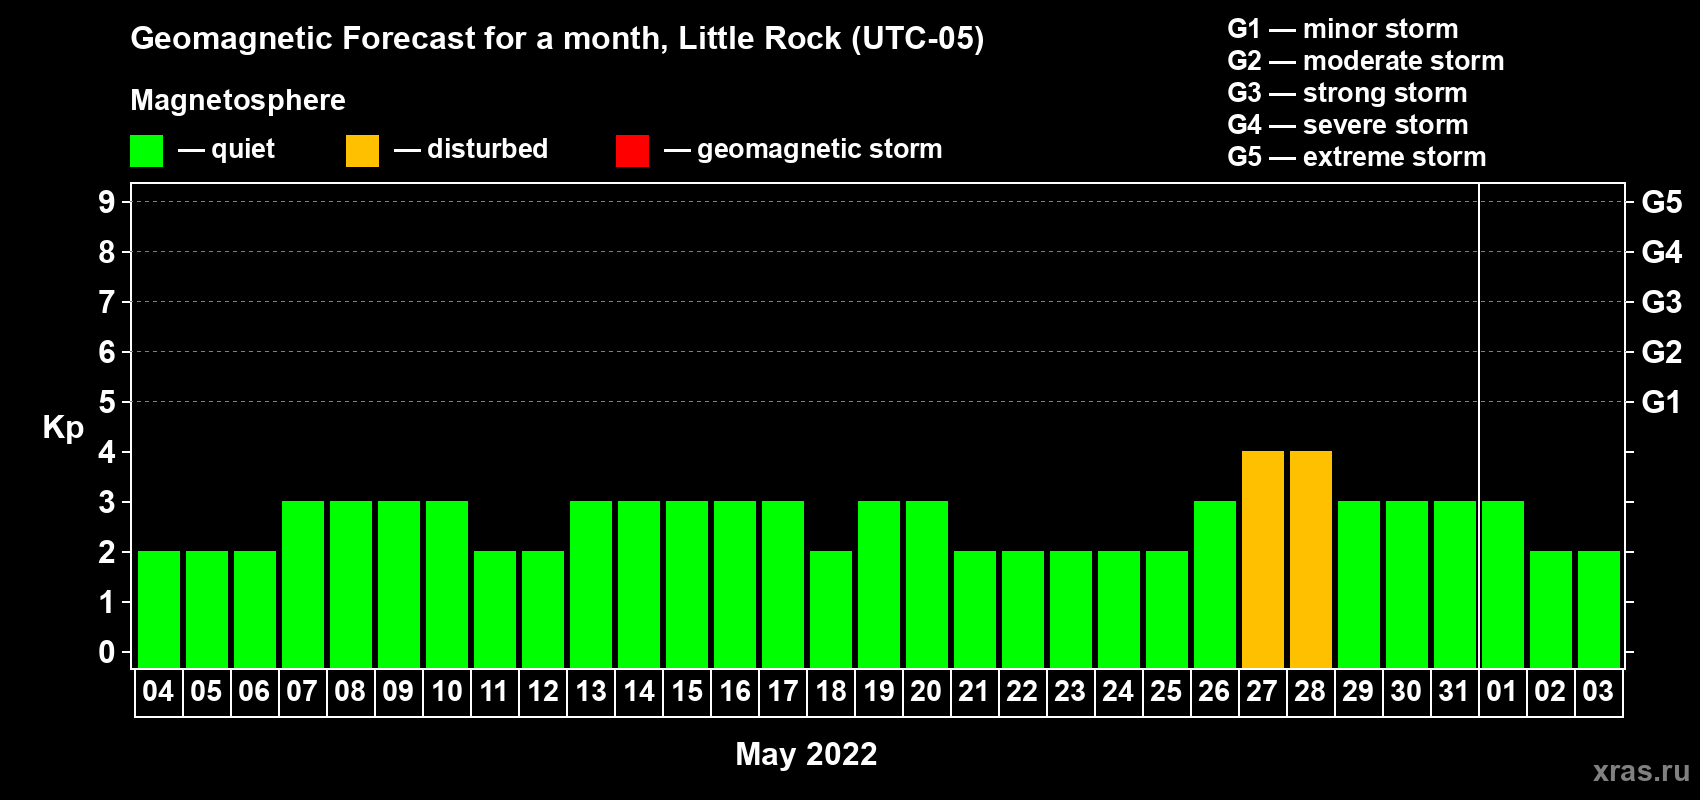Screen dimensions: 1700x800
Task: Click date label '31' on the x-axis
Action: click(x=1454, y=692)
